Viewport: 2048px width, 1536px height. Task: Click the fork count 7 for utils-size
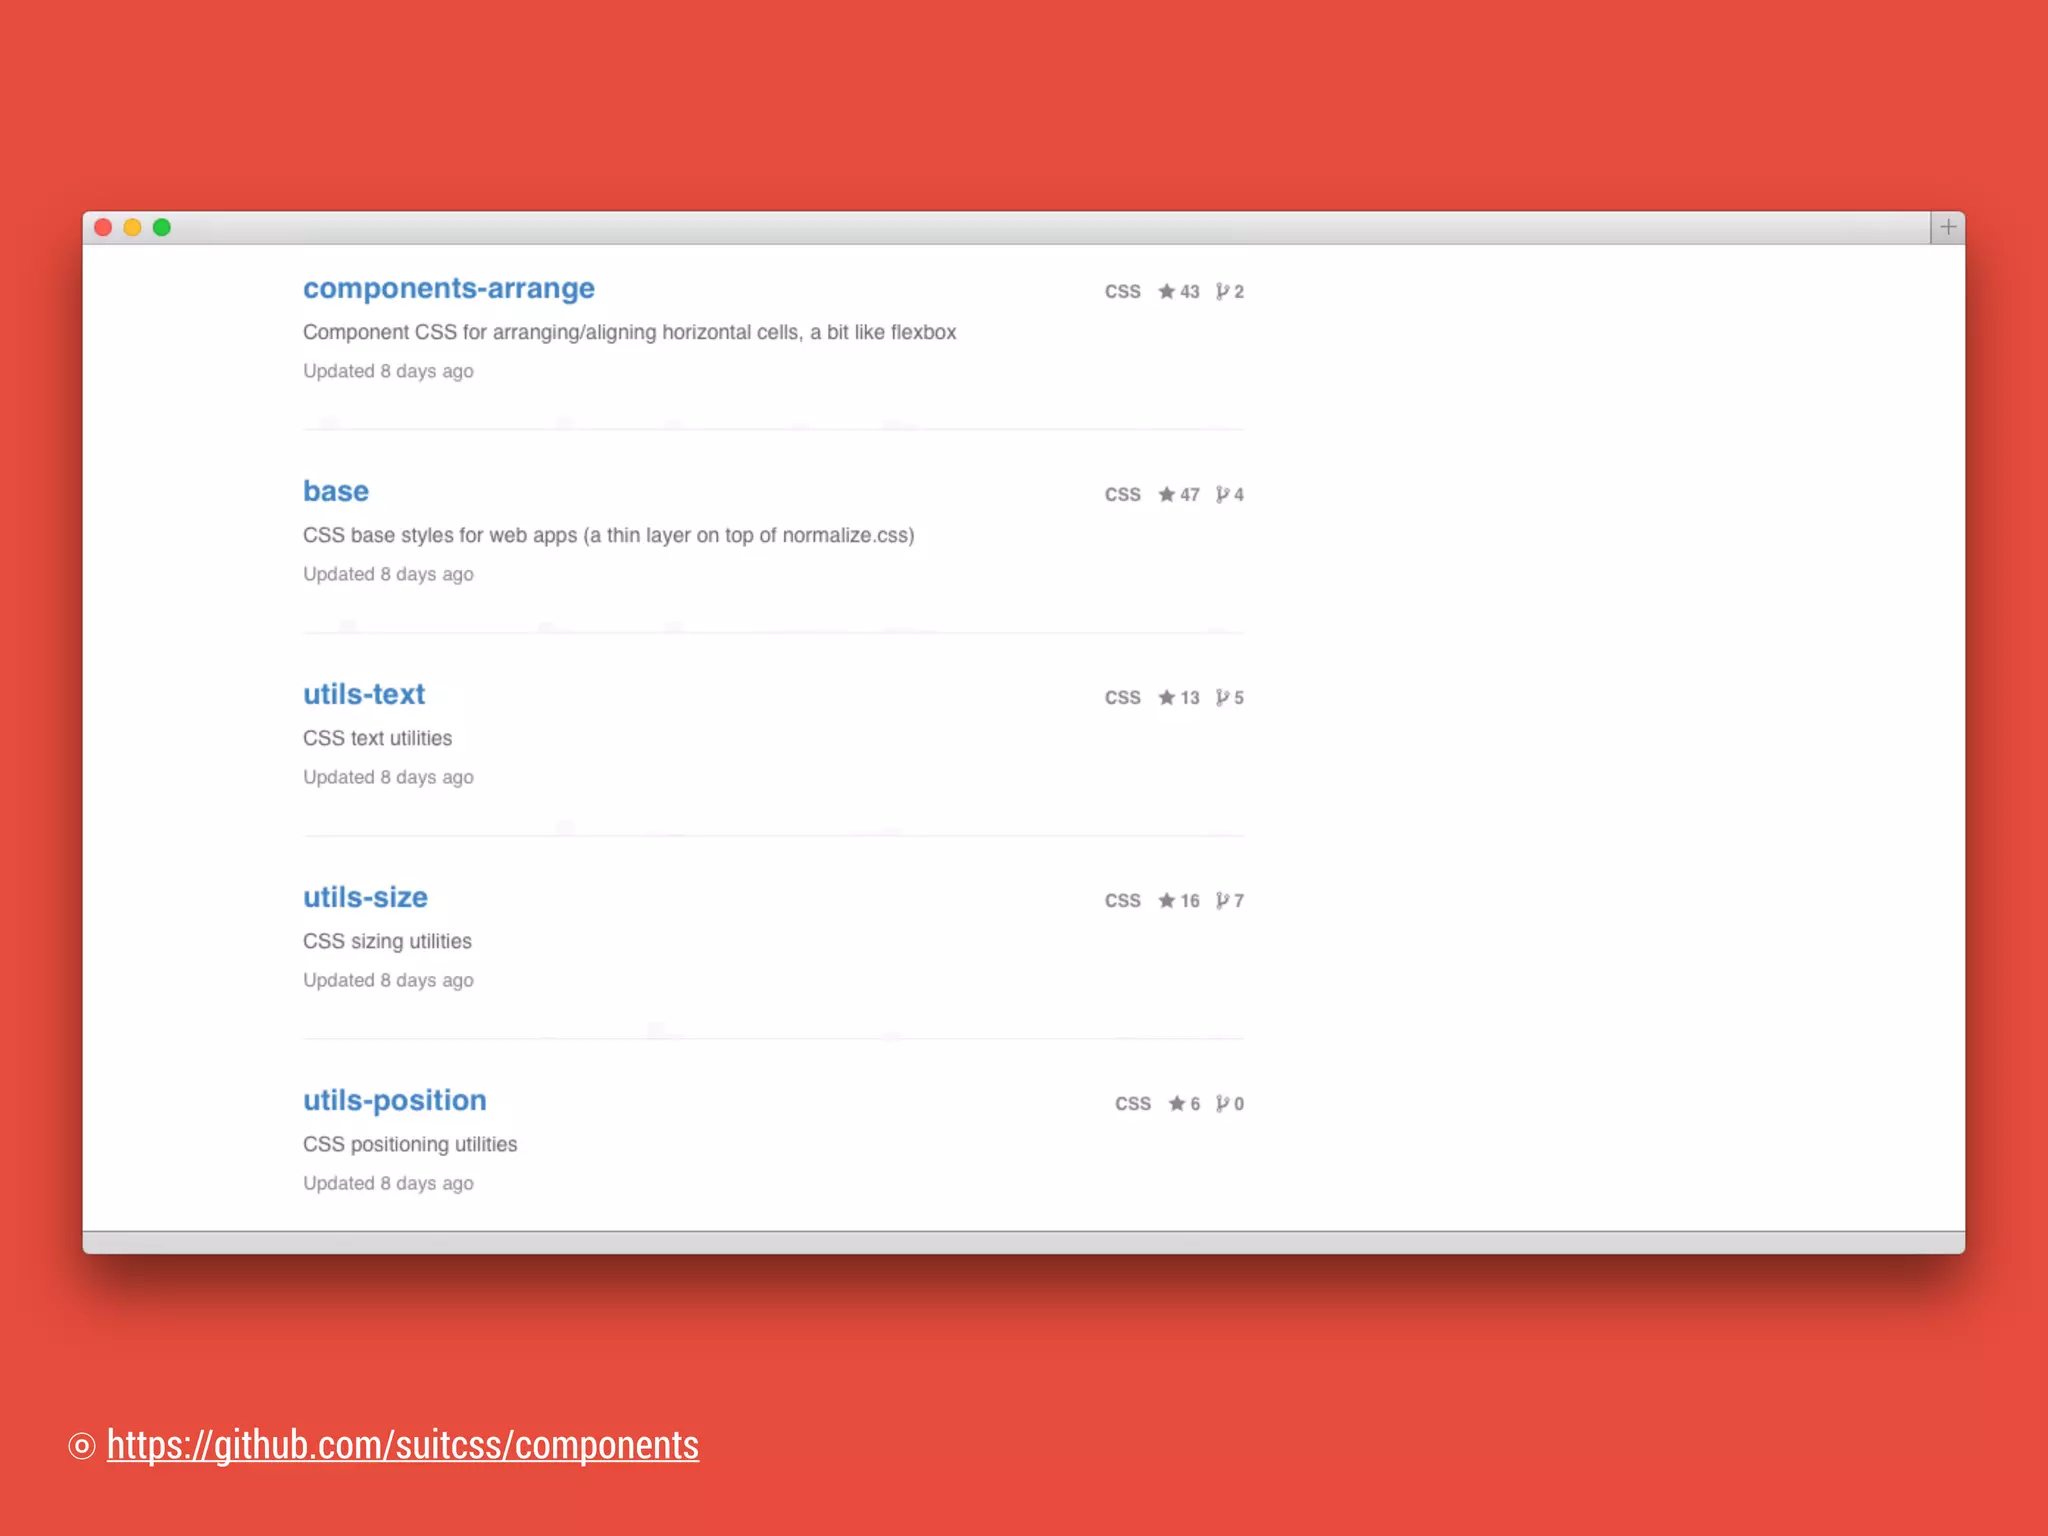click(1230, 901)
